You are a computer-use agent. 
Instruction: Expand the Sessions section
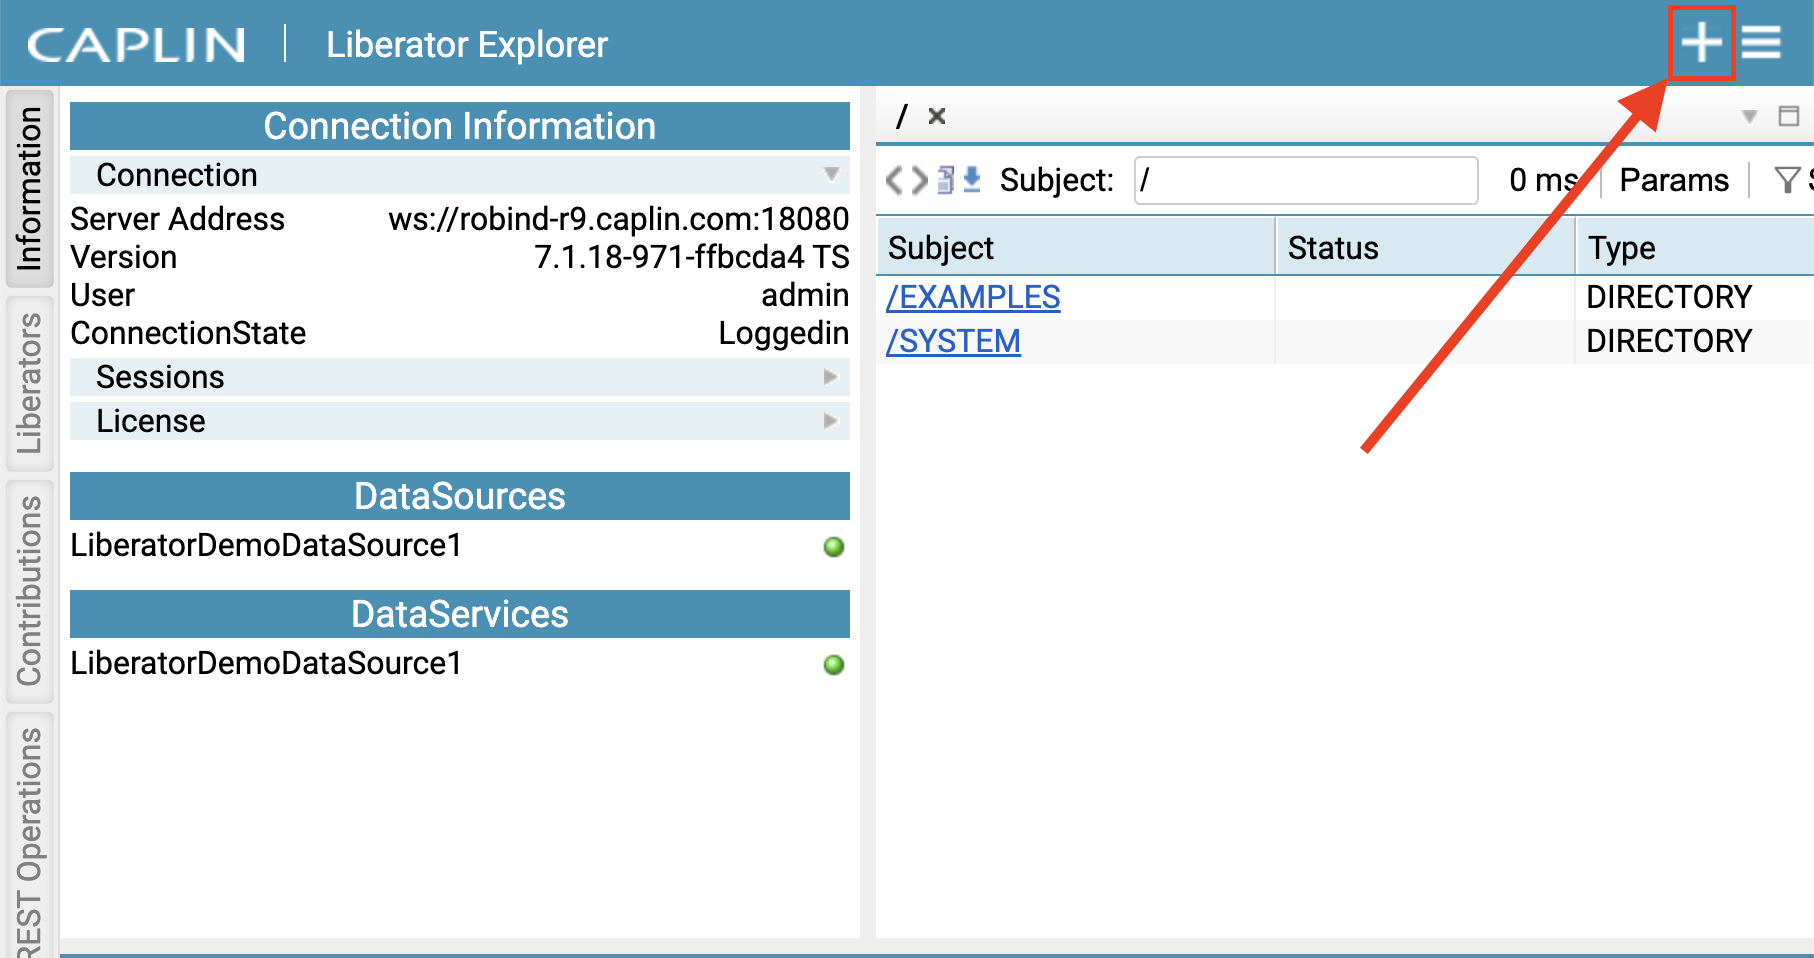click(x=460, y=377)
